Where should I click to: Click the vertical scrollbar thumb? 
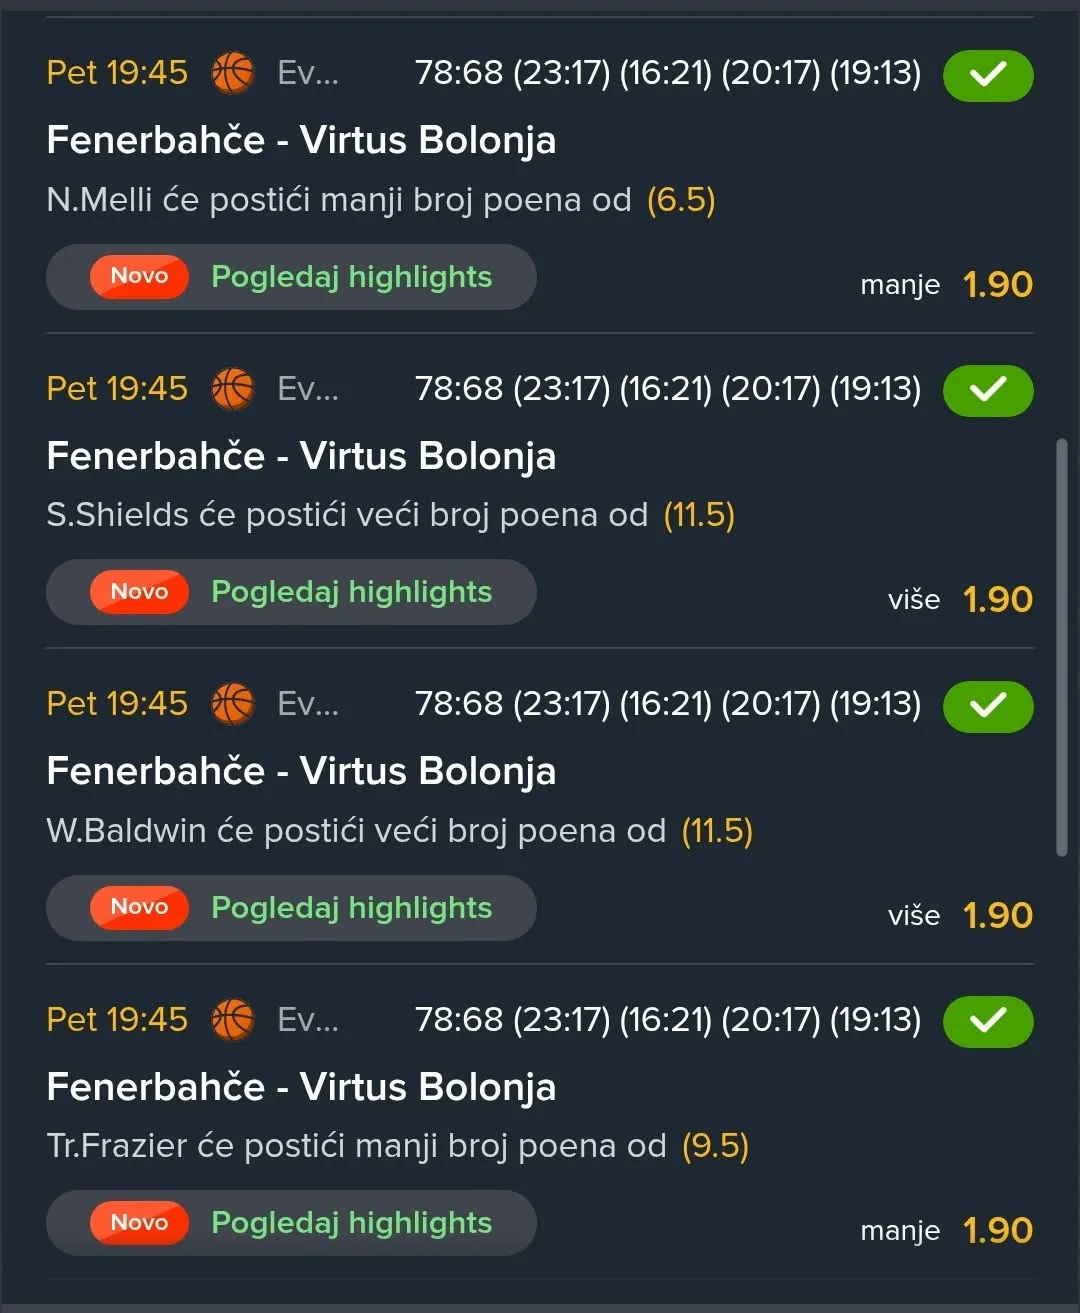[x=1062, y=647]
